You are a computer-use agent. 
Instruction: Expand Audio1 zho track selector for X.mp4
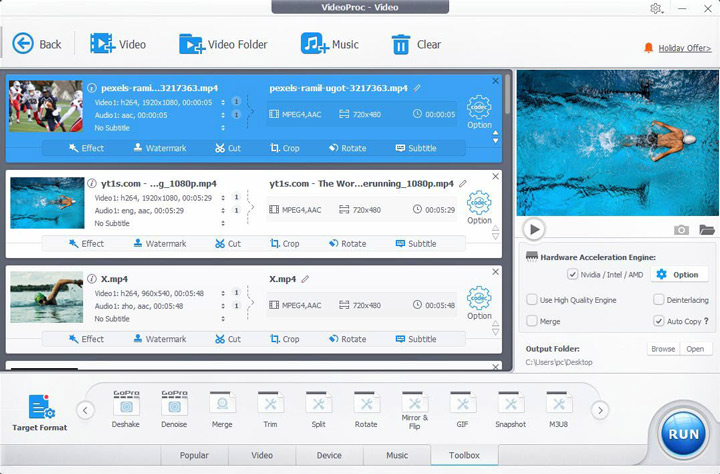(223, 306)
